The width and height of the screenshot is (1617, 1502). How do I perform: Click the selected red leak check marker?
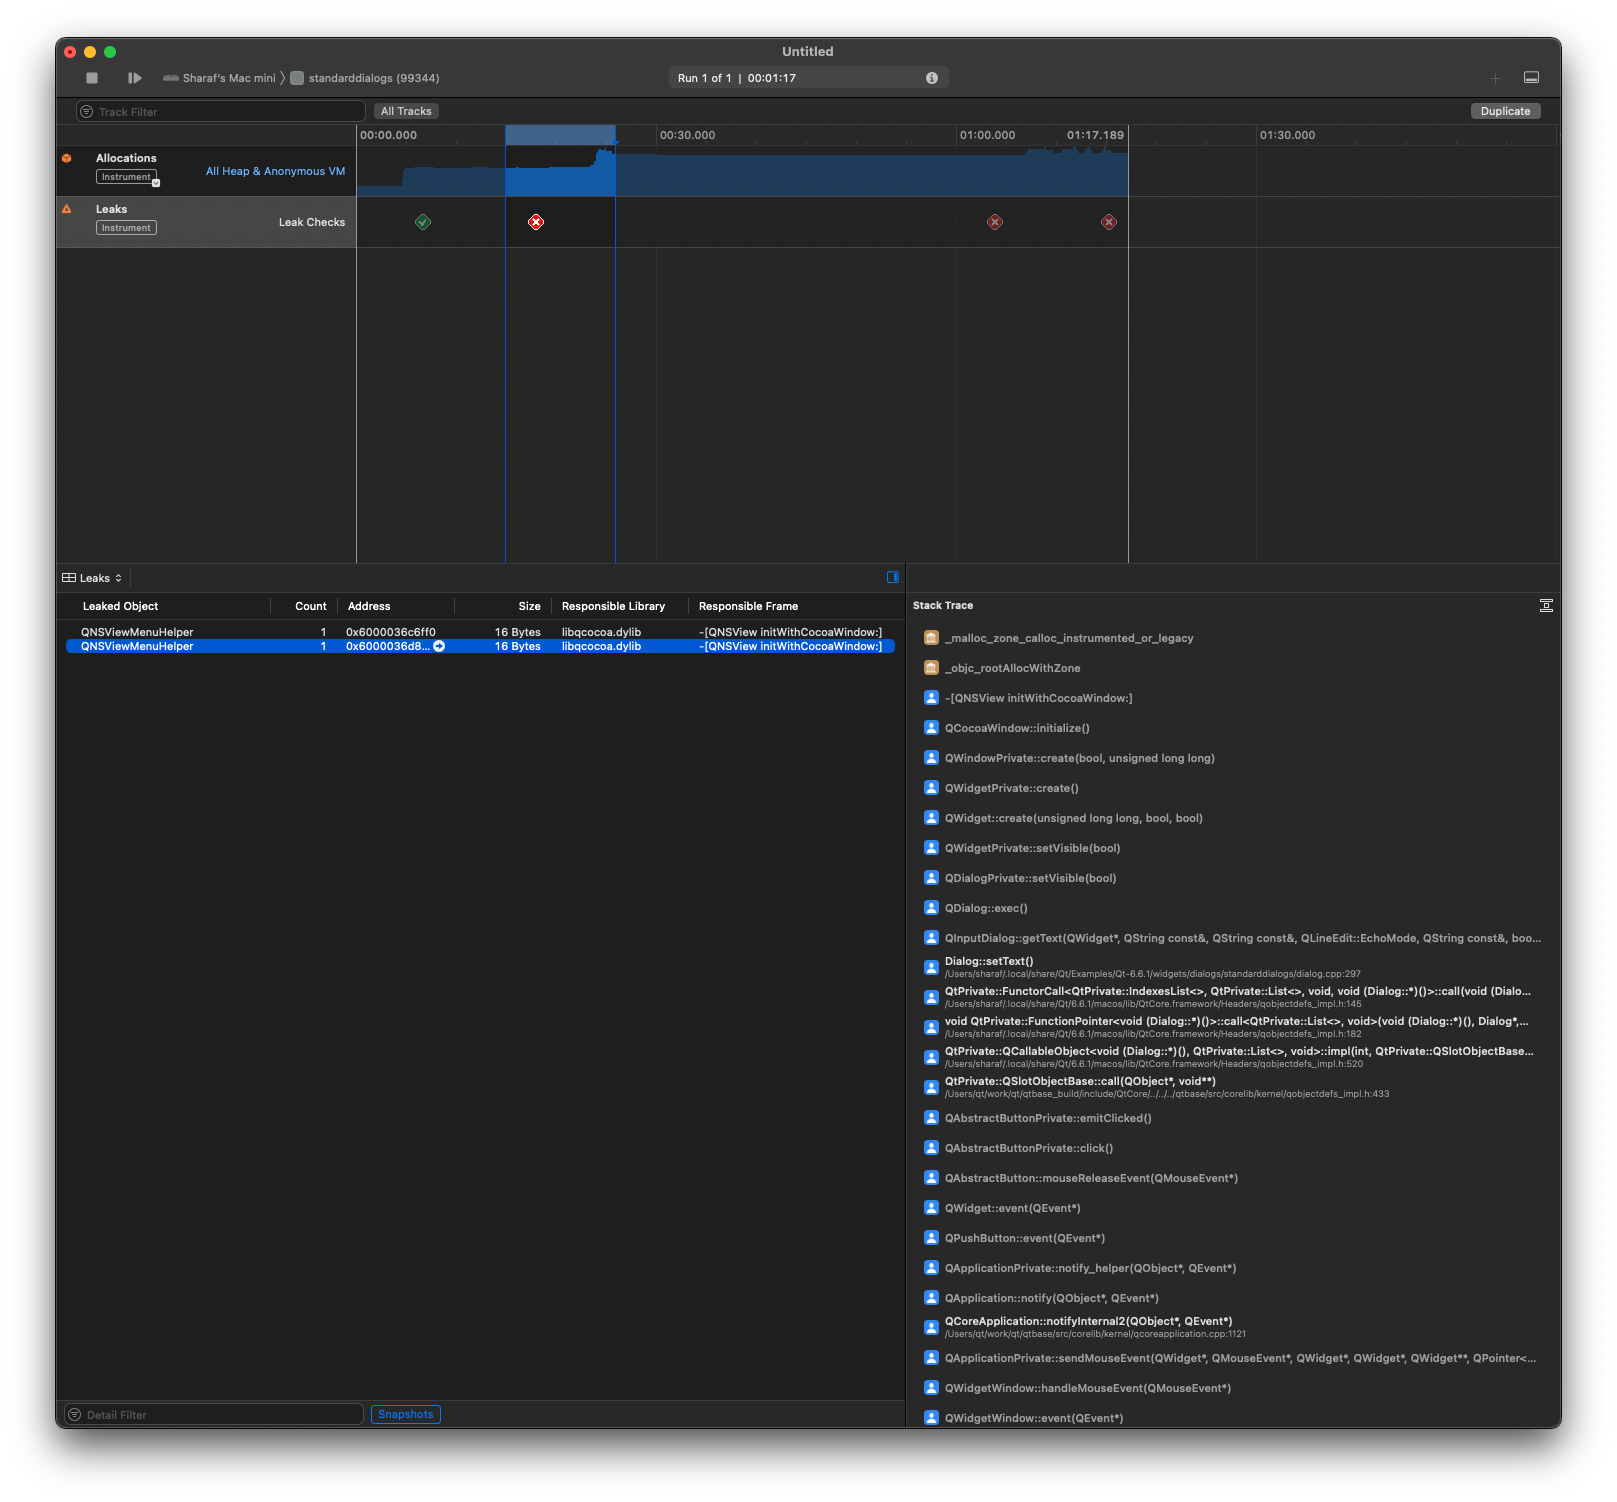[x=536, y=222]
